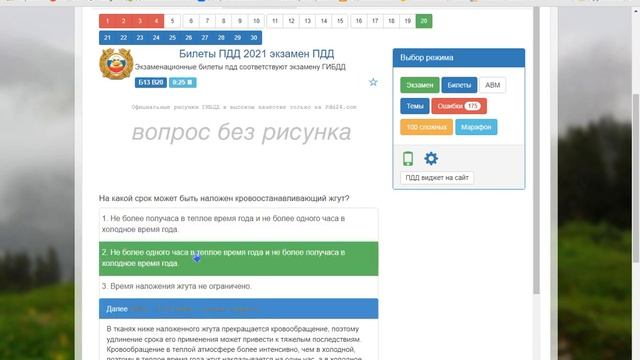Click the inner page scrollbar

point(536,151)
